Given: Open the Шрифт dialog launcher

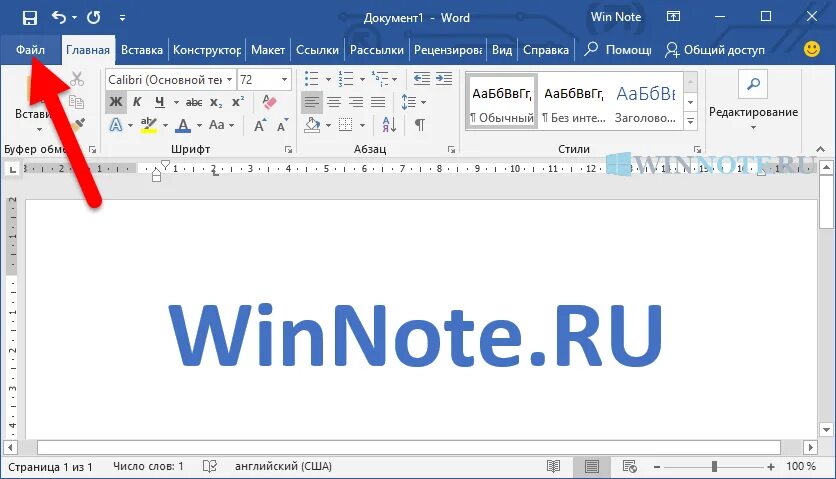Looking at the screenshot, I should pyautogui.click(x=288, y=150).
